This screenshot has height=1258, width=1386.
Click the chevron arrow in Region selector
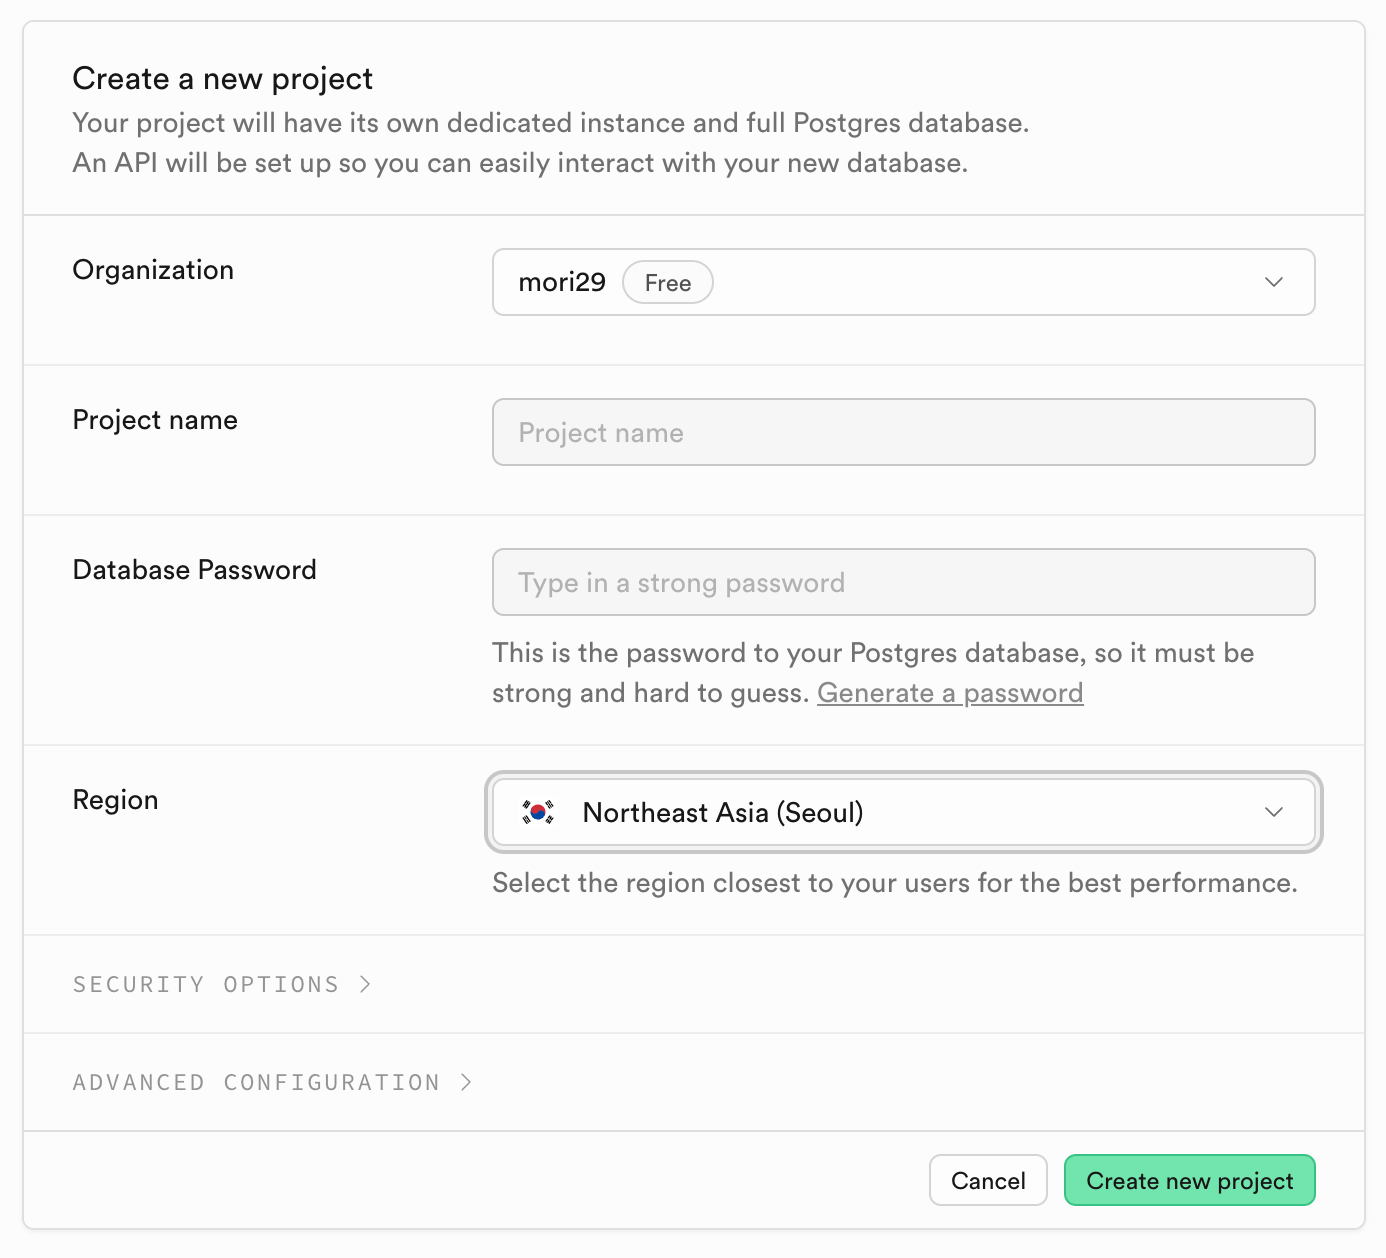point(1274,812)
